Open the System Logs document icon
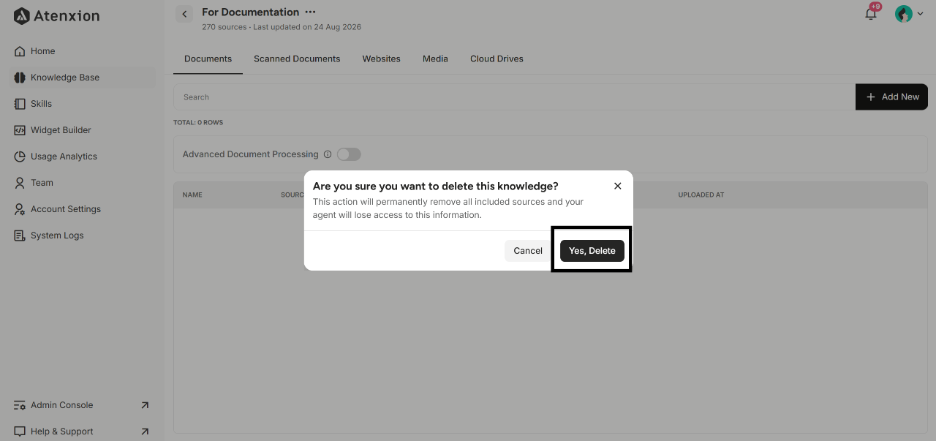Screen dimensions: 936x441 click(20, 235)
